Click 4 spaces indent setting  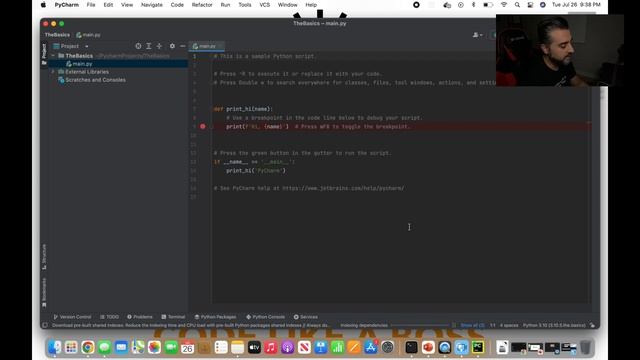pyautogui.click(x=509, y=325)
